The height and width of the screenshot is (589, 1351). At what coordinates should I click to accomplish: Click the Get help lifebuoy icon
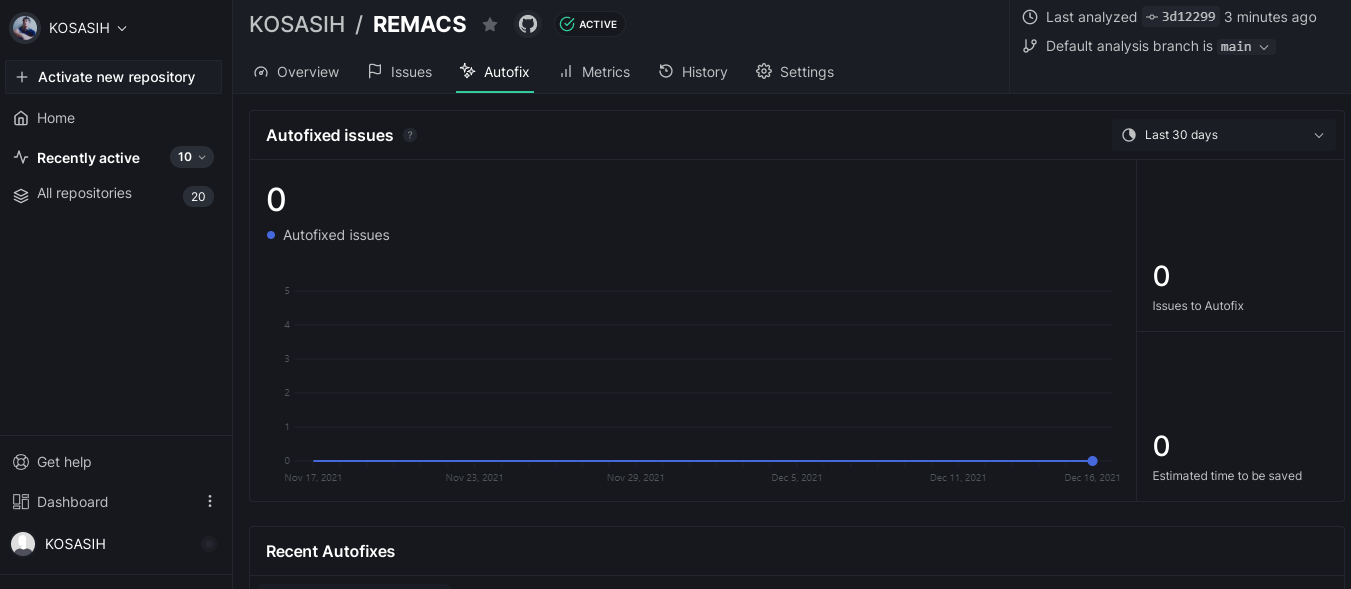pyautogui.click(x=21, y=462)
